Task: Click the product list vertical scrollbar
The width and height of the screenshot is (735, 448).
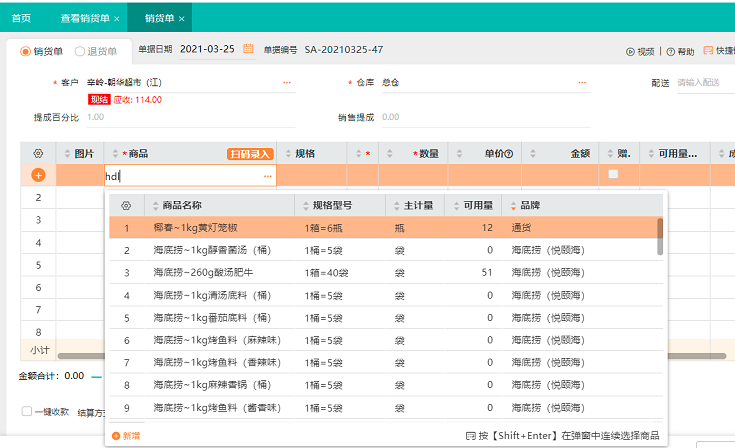Action: coord(659,236)
